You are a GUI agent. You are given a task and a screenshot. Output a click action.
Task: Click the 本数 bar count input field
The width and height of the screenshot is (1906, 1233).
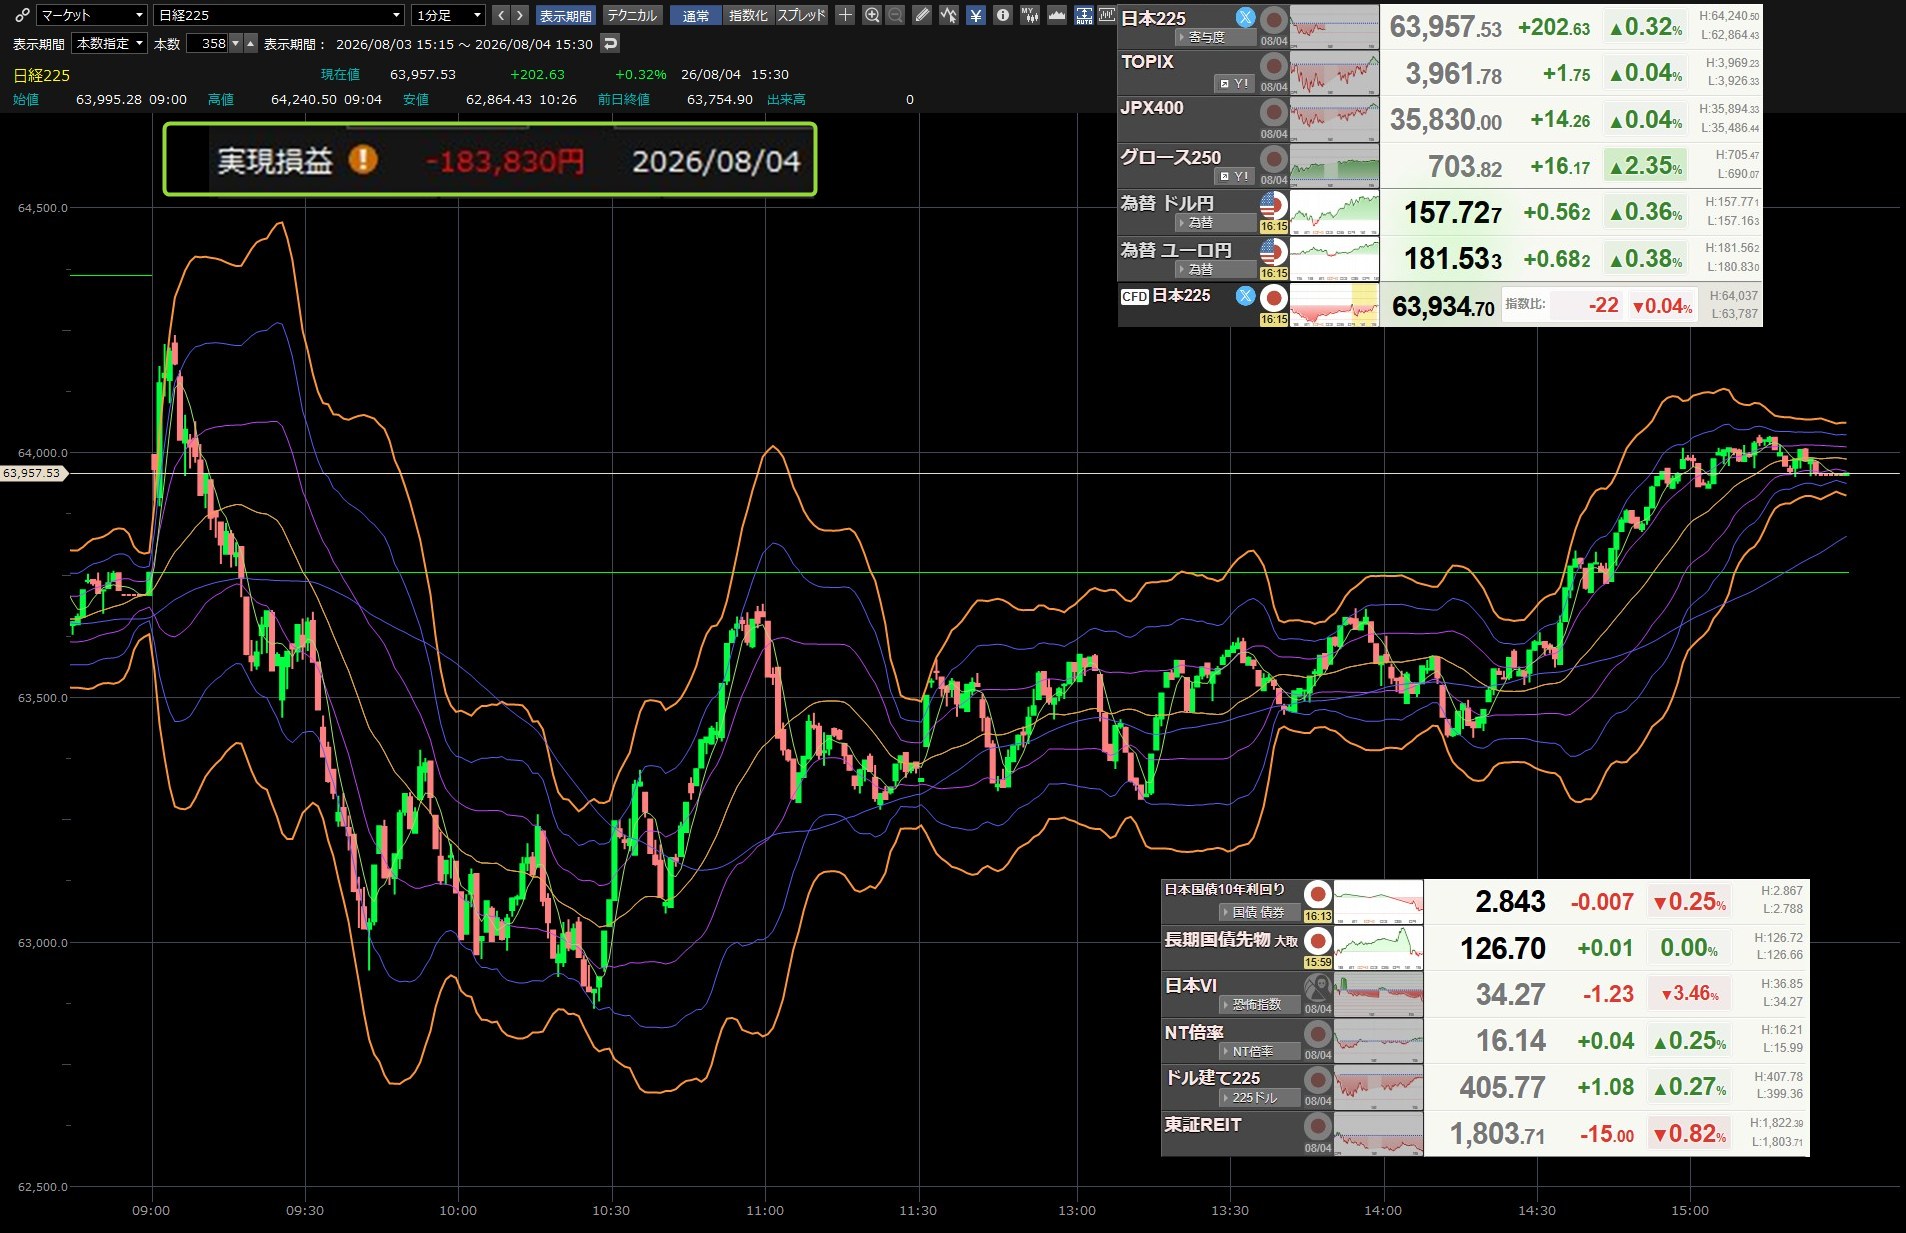[208, 44]
